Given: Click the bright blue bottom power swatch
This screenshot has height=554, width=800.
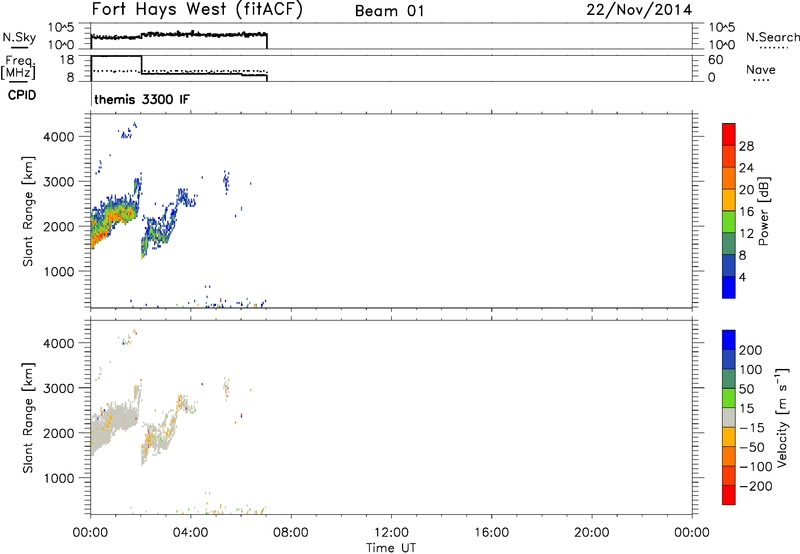Looking at the screenshot, I should 729,287.
